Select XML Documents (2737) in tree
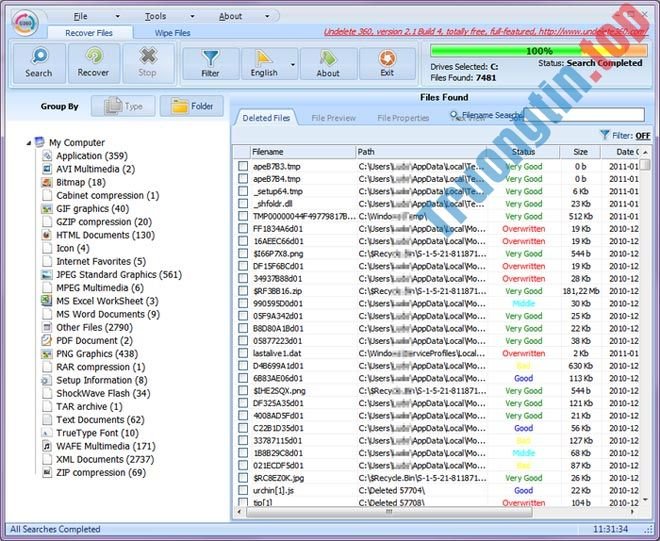This screenshot has width=660, height=541. point(105,459)
